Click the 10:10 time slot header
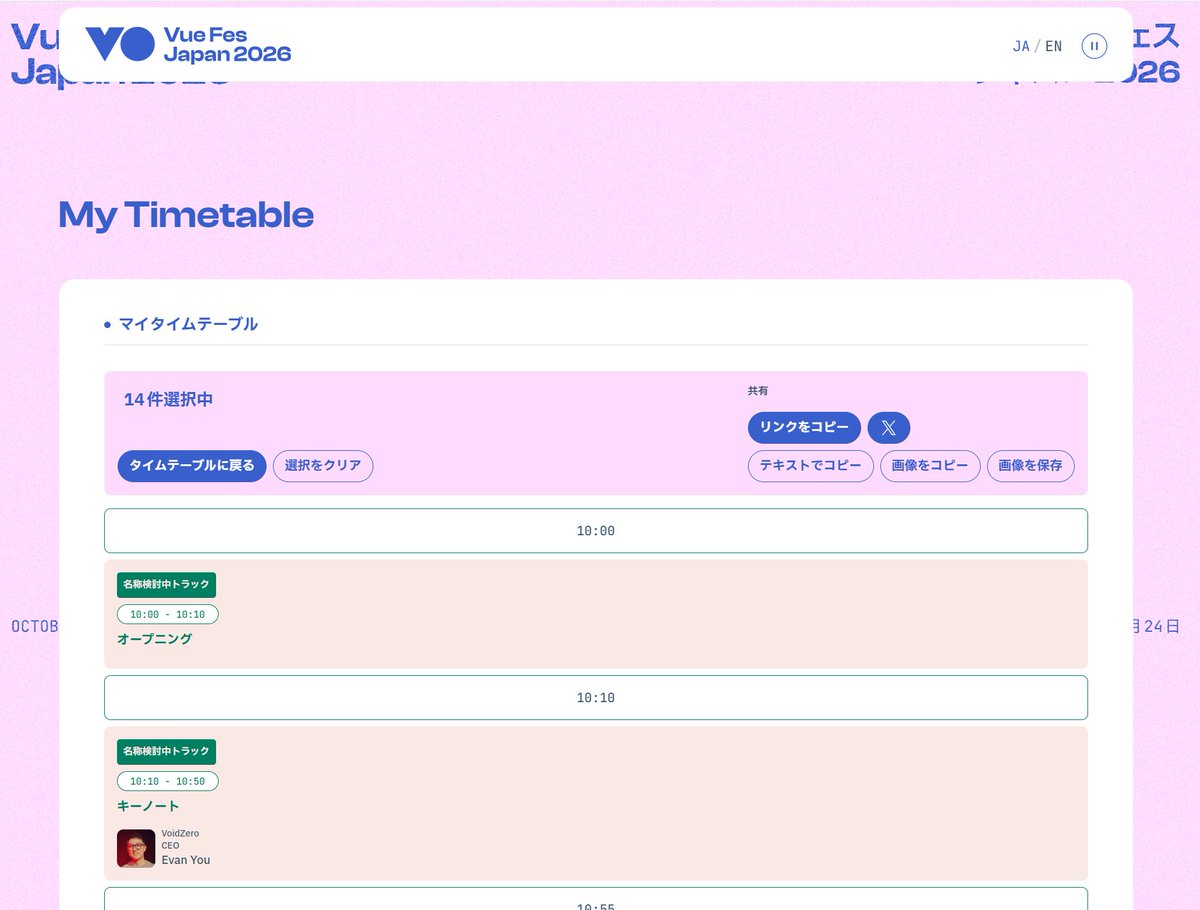The image size is (1200, 910). 596,698
